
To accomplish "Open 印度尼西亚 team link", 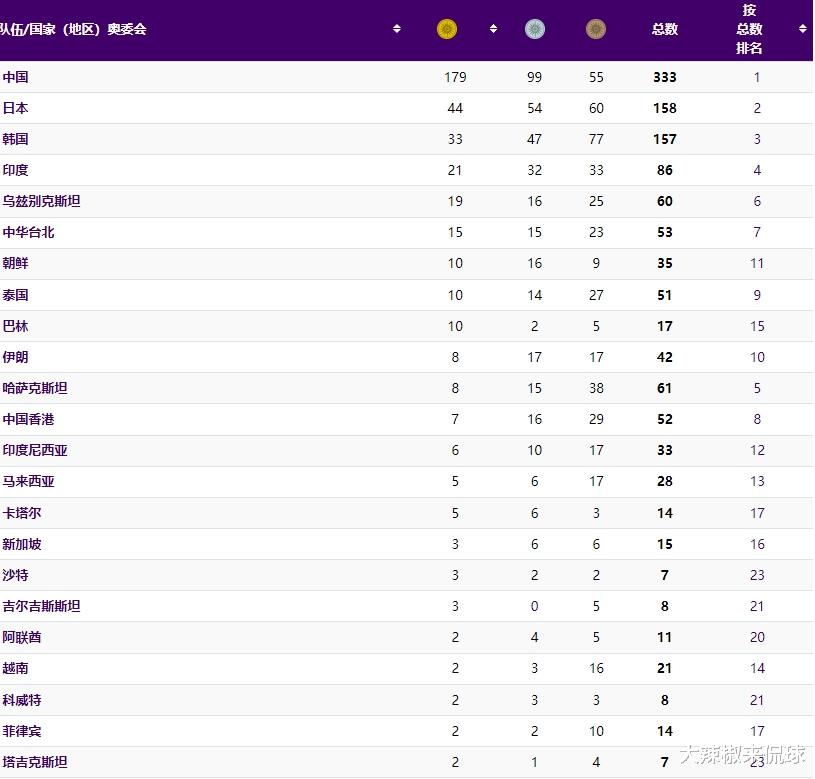I will 35,450.
